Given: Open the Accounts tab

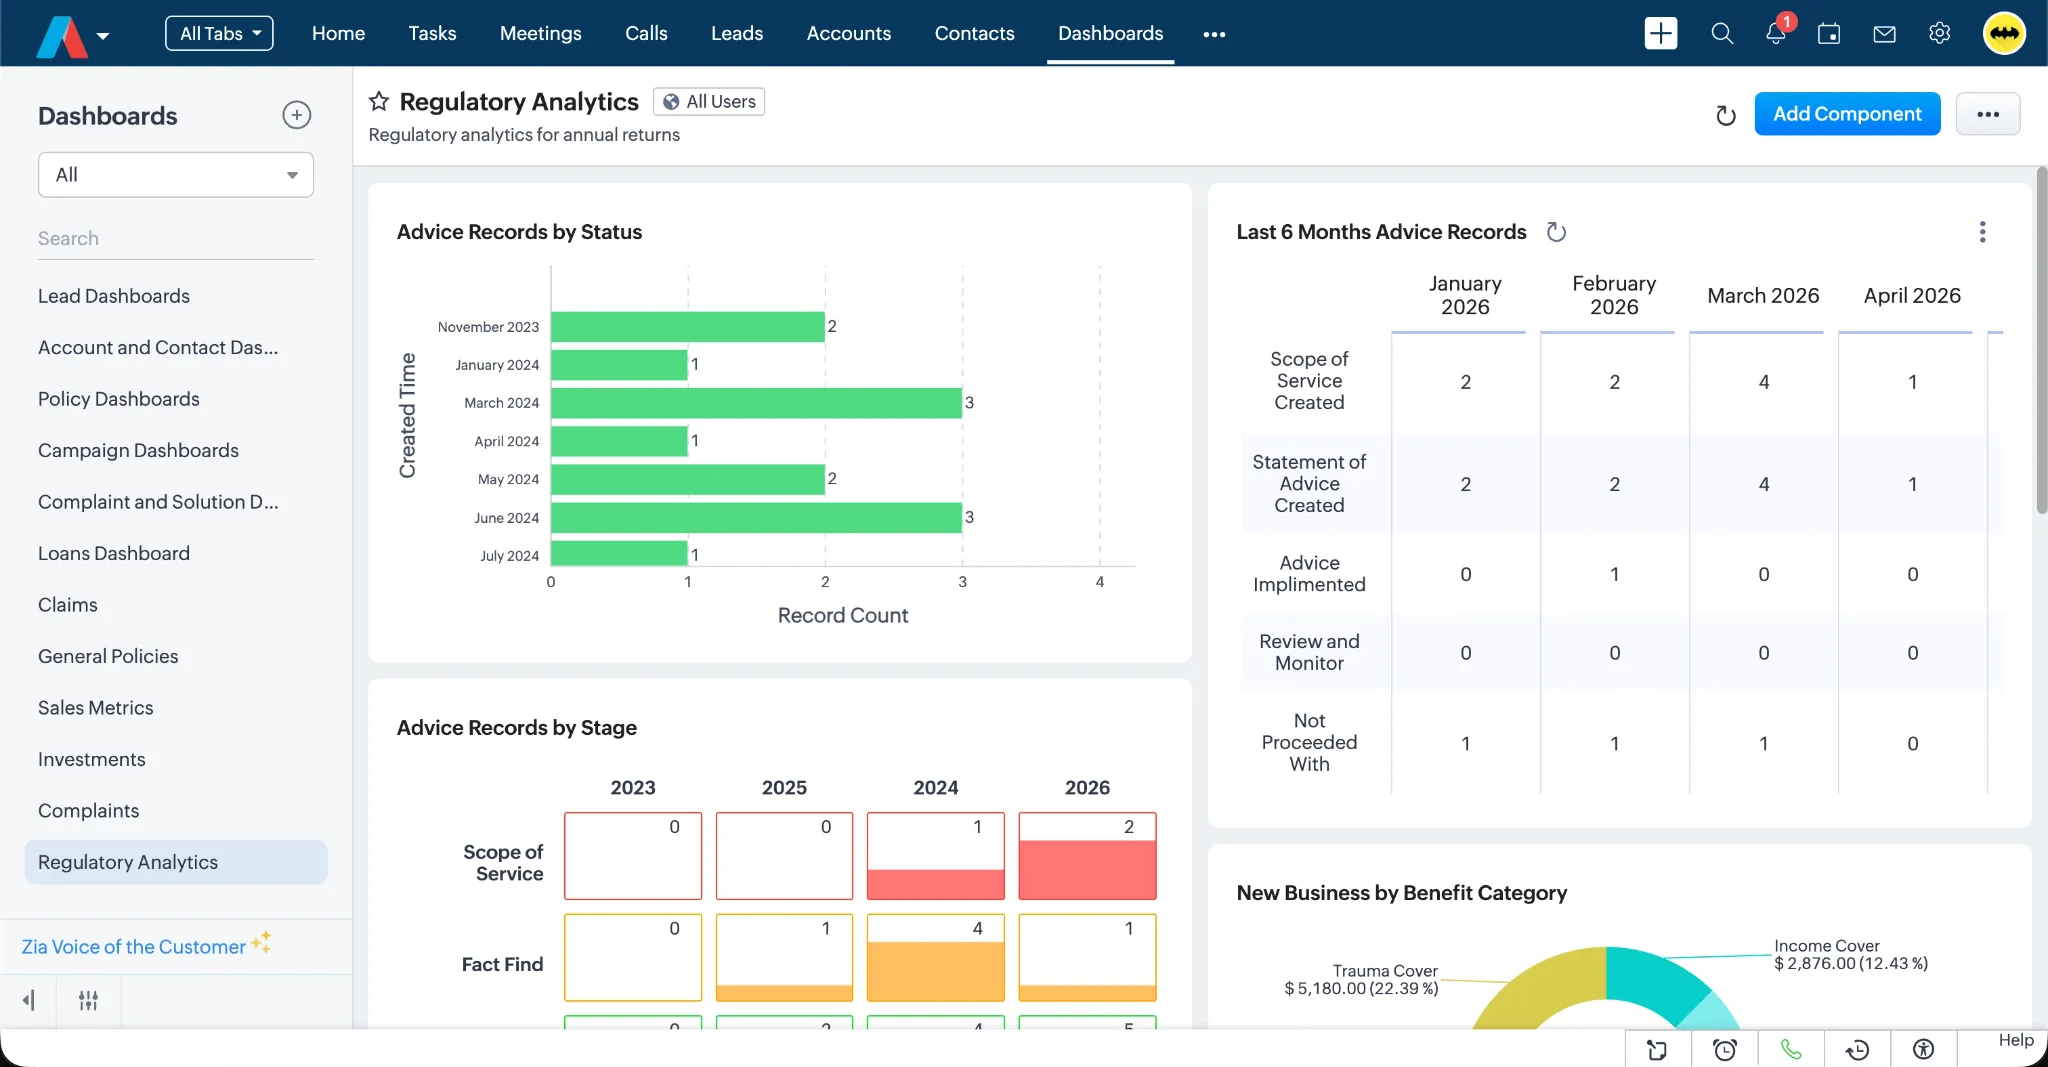Looking at the screenshot, I should [848, 33].
